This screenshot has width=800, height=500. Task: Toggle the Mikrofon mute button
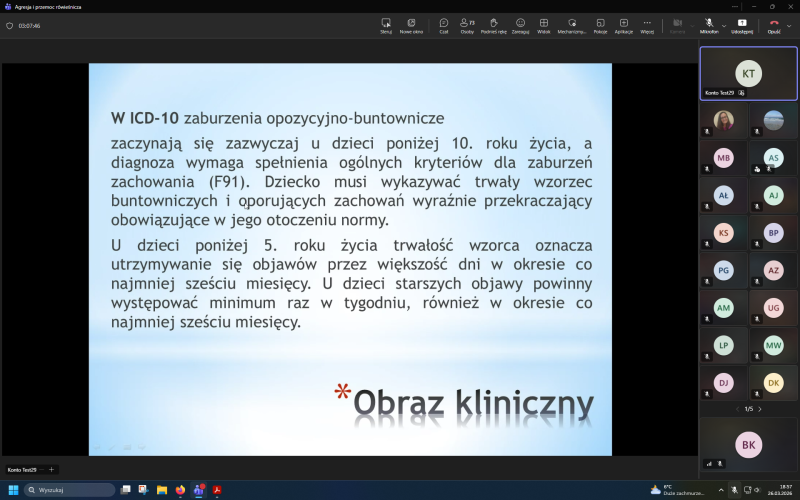point(707,25)
